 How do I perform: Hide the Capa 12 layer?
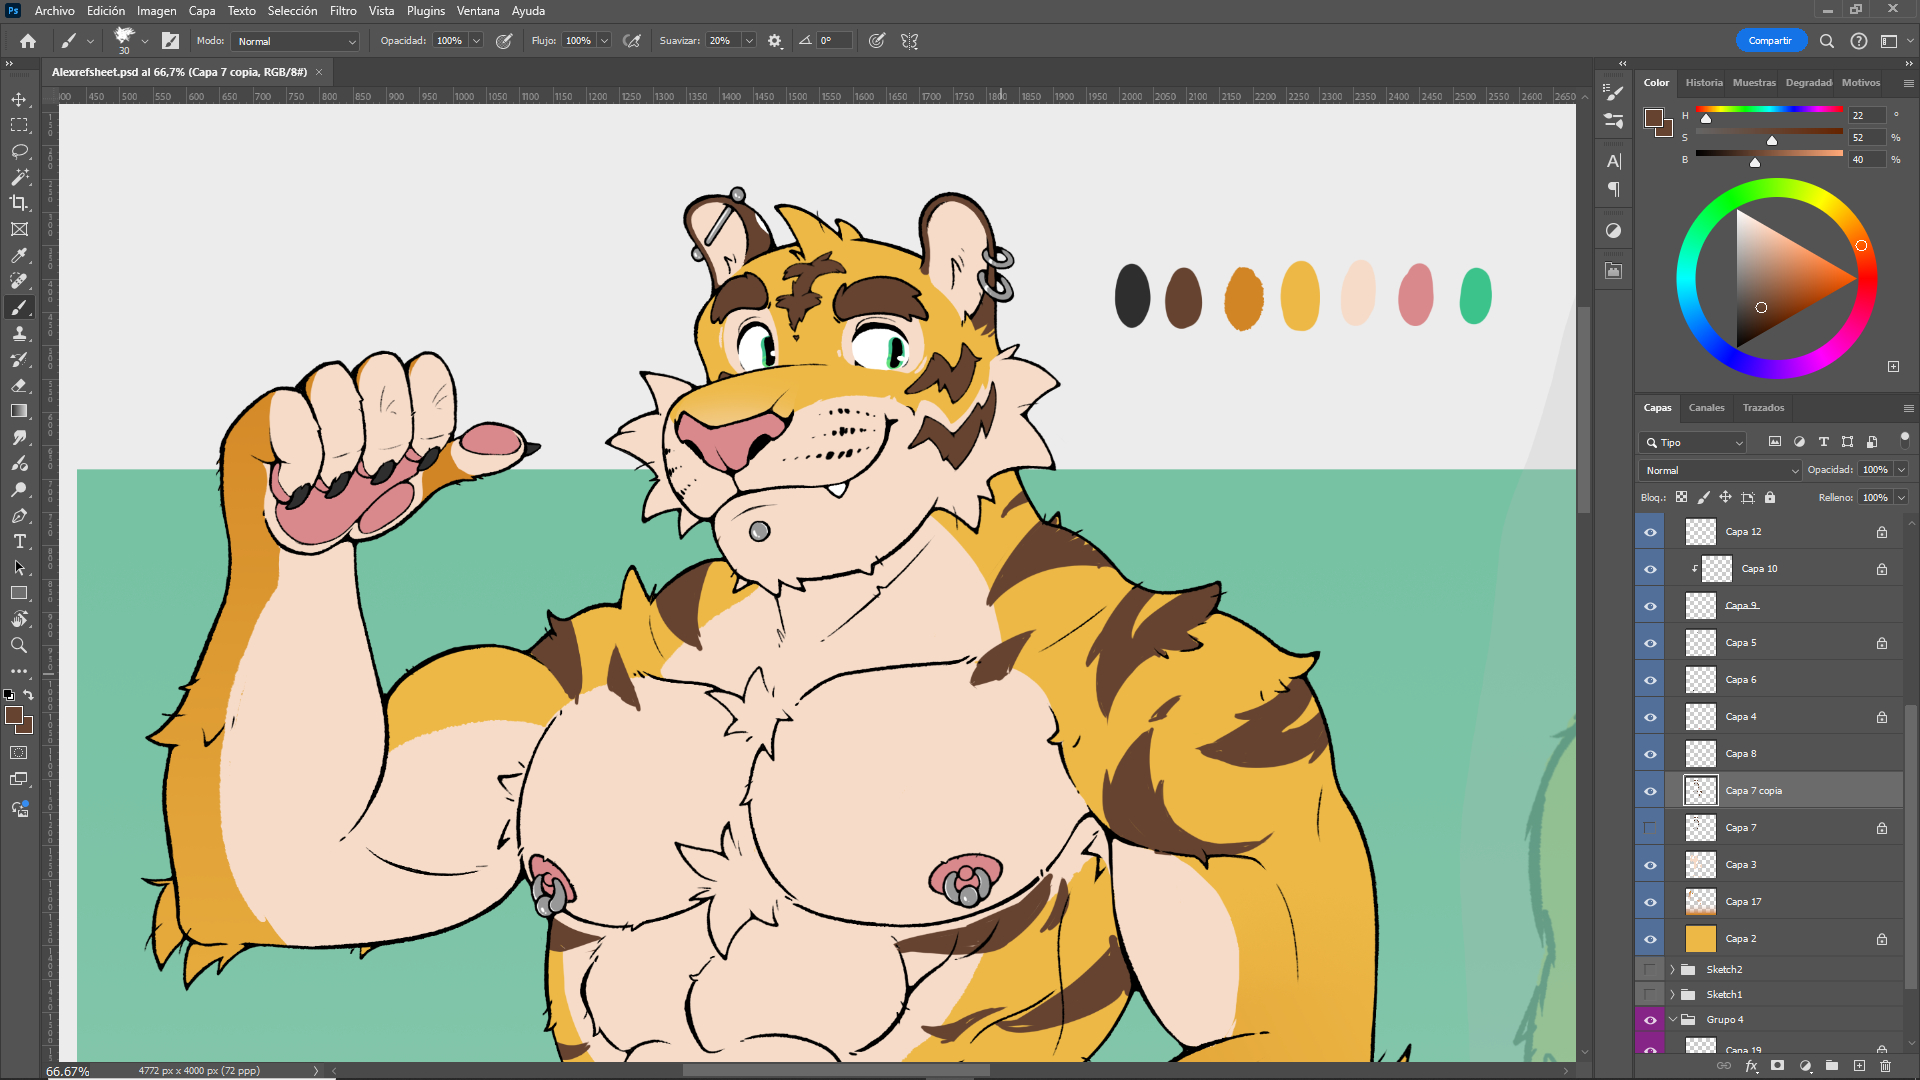pyautogui.click(x=1650, y=532)
